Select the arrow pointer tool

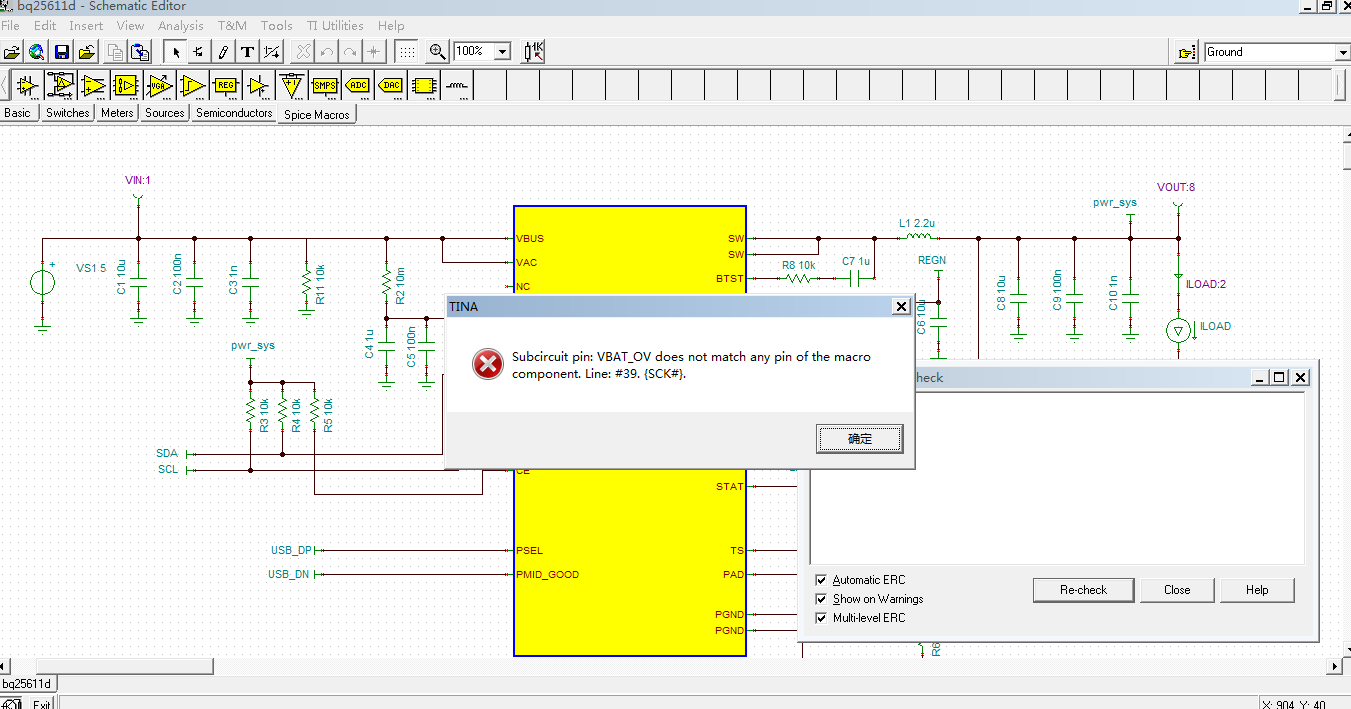(175, 52)
